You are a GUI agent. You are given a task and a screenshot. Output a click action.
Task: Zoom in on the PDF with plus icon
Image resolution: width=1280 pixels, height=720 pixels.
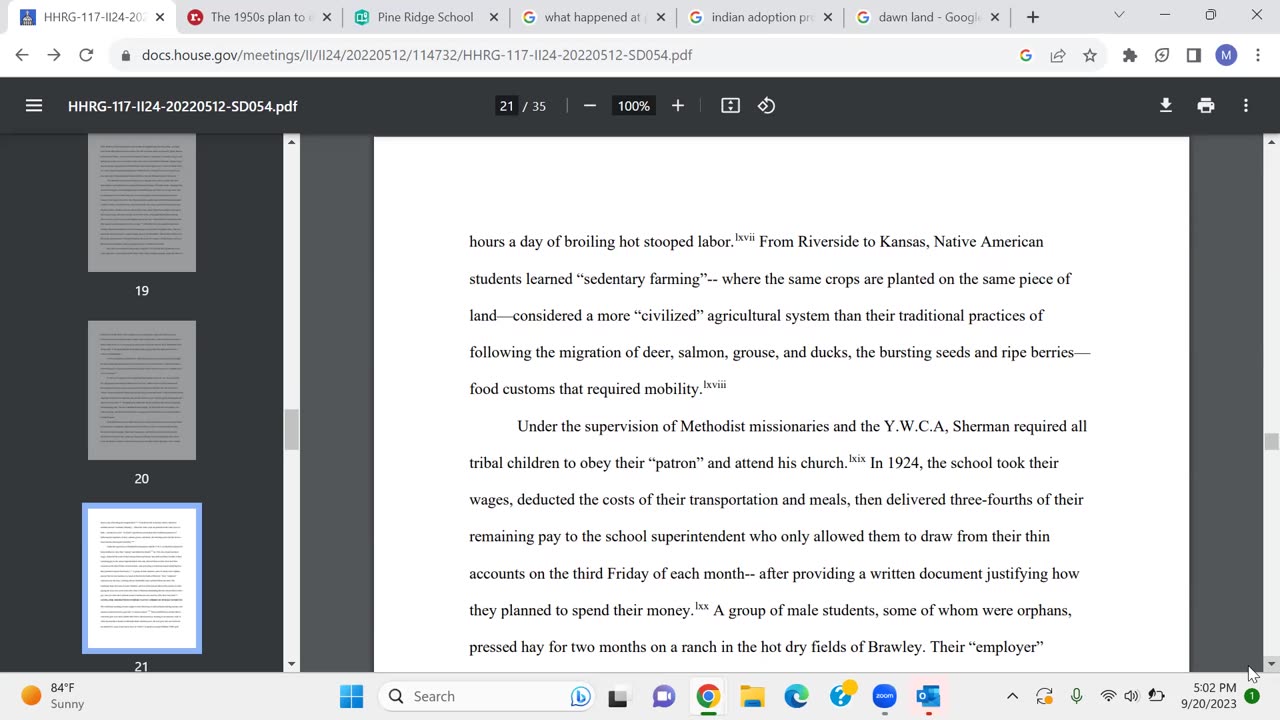[678, 106]
